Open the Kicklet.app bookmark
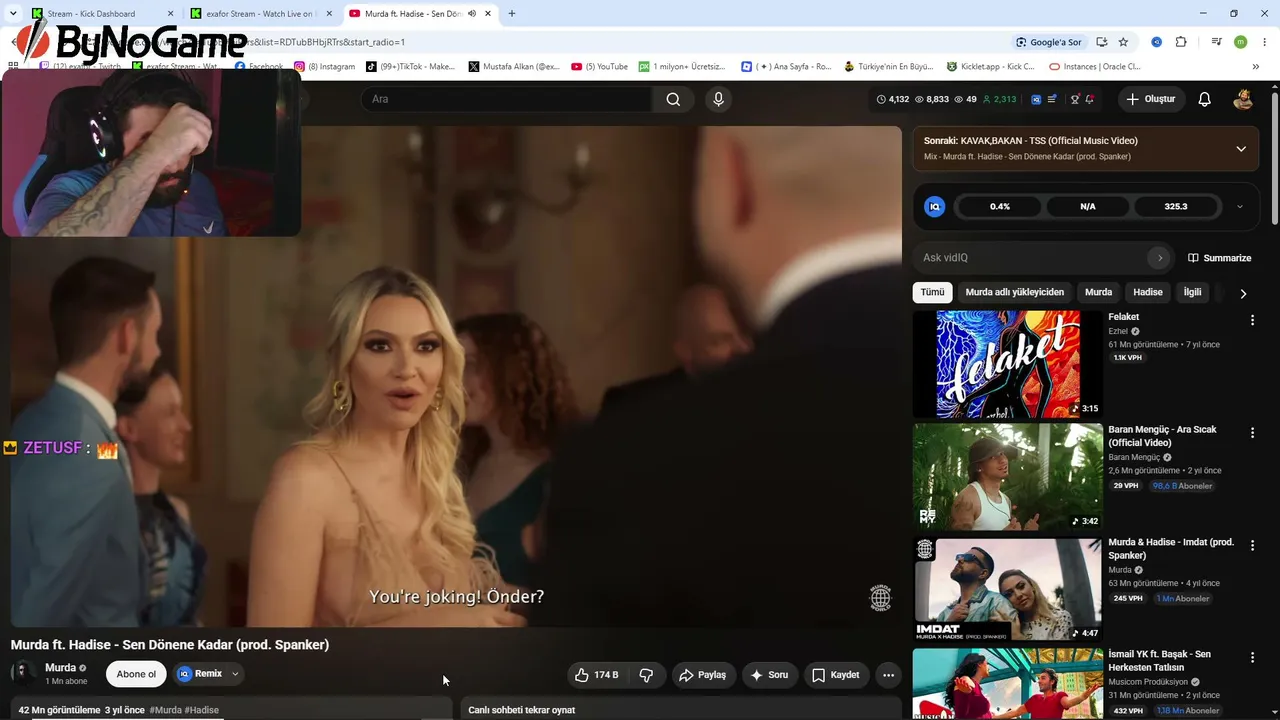Screen dimensions: 1280x720 click(991, 67)
